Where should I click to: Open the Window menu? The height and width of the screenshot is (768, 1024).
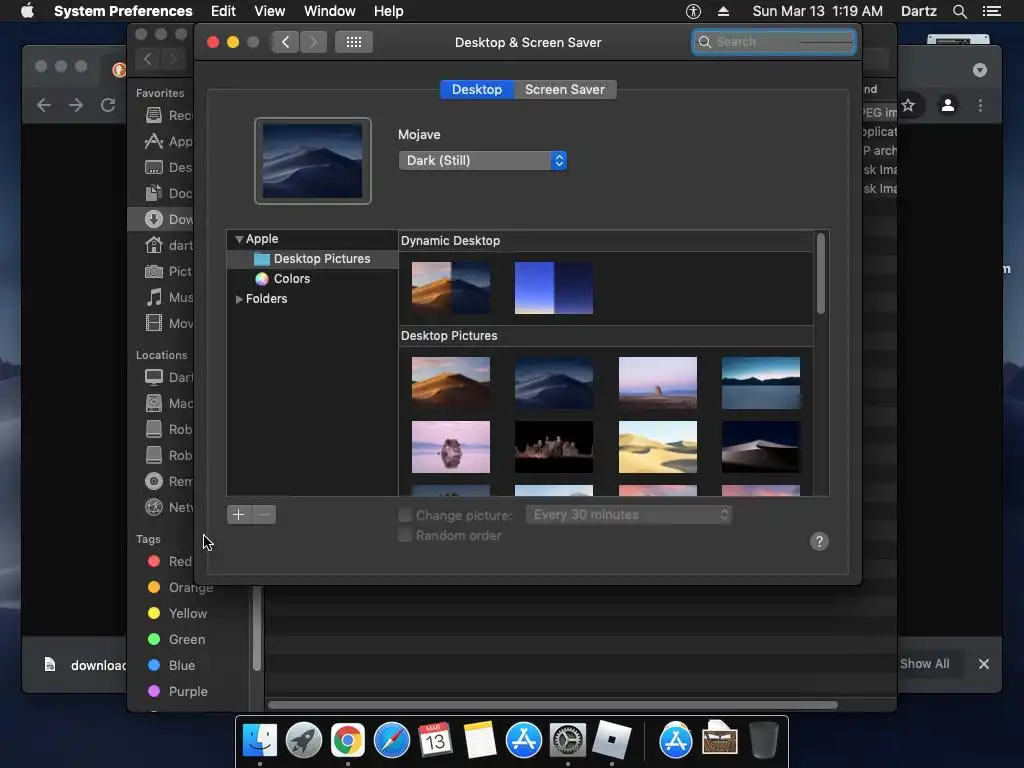pyautogui.click(x=330, y=11)
